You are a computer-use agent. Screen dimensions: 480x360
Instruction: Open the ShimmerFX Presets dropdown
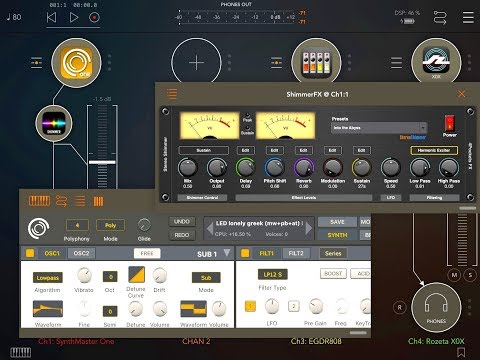[x=379, y=128]
